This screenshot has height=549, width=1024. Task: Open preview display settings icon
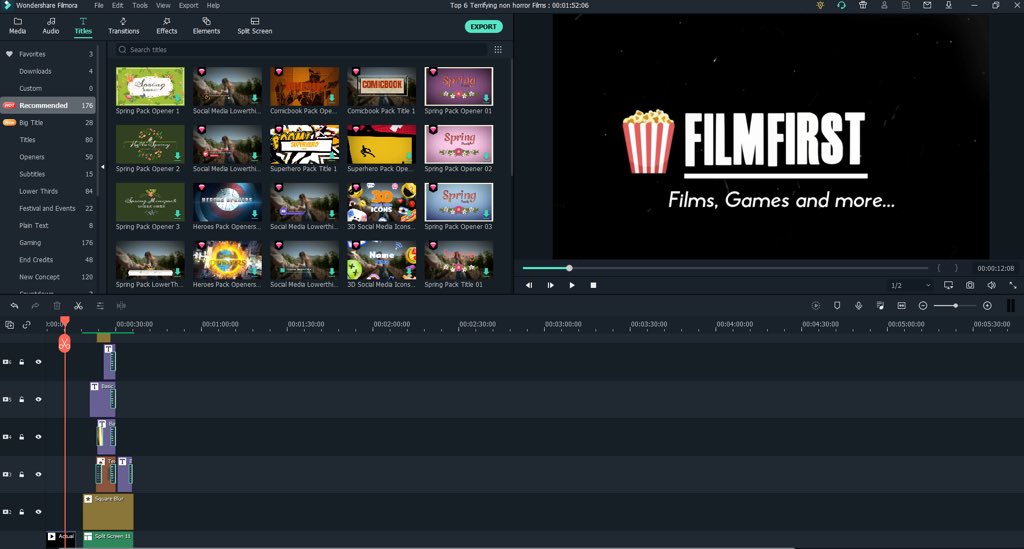[948, 285]
